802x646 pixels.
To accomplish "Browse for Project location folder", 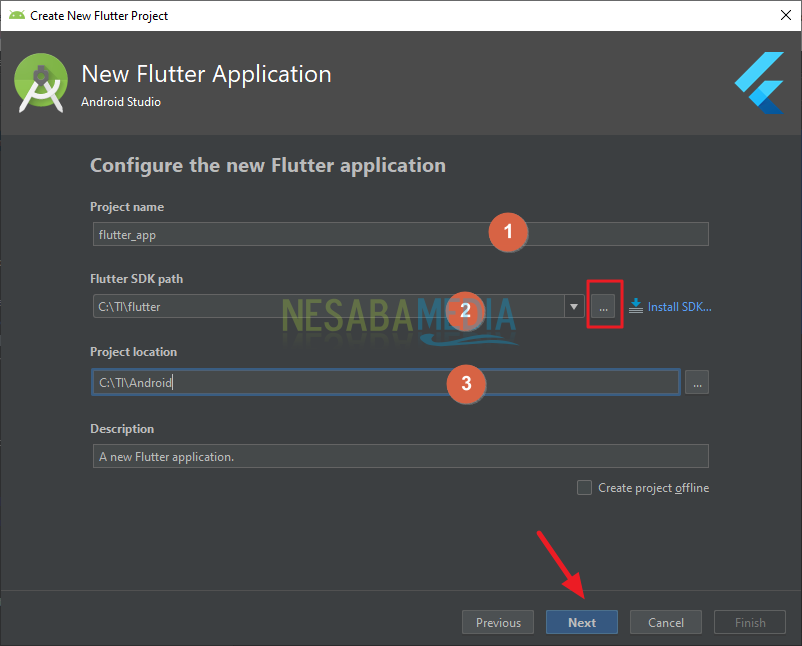I will pyautogui.click(x=697, y=383).
